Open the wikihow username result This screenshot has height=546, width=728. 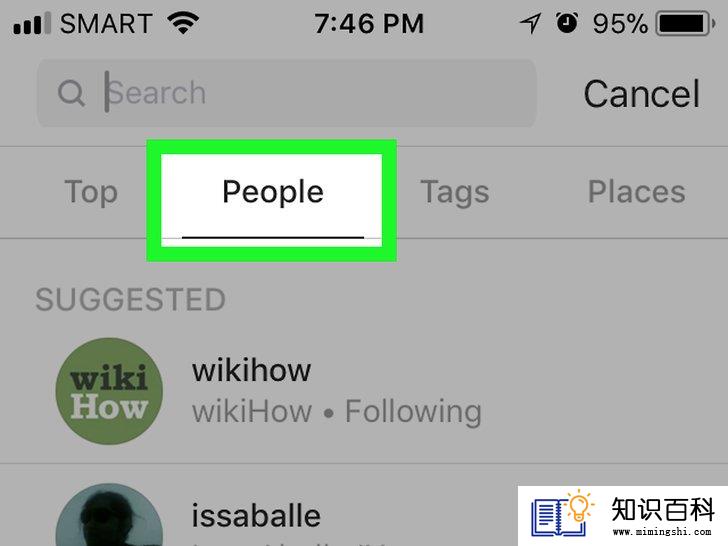(252, 370)
